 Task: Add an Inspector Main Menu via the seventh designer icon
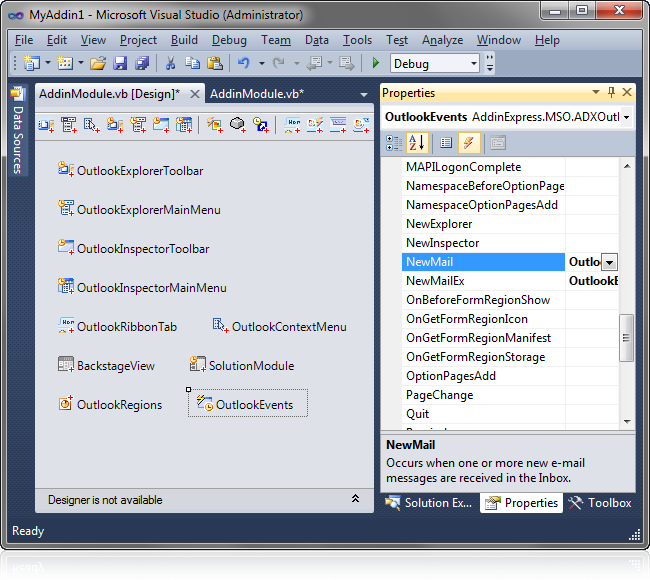[x=184, y=125]
